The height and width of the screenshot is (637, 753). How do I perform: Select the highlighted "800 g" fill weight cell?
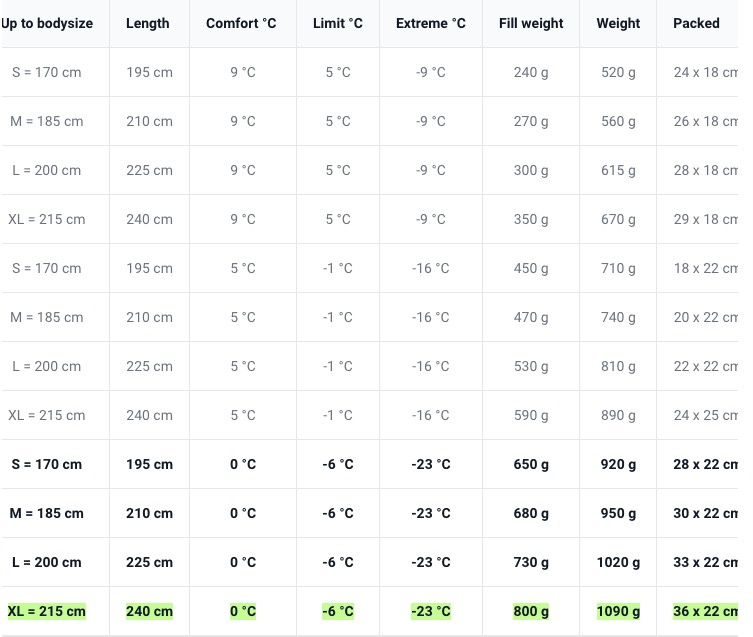[531, 611]
